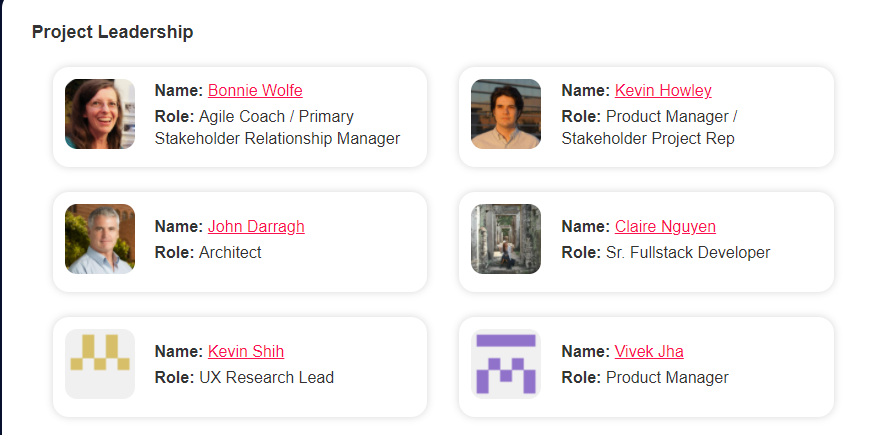Visit the Claire Nguyen name link
The height and width of the screenshot is (435, 889).
[x=665, y=226]
